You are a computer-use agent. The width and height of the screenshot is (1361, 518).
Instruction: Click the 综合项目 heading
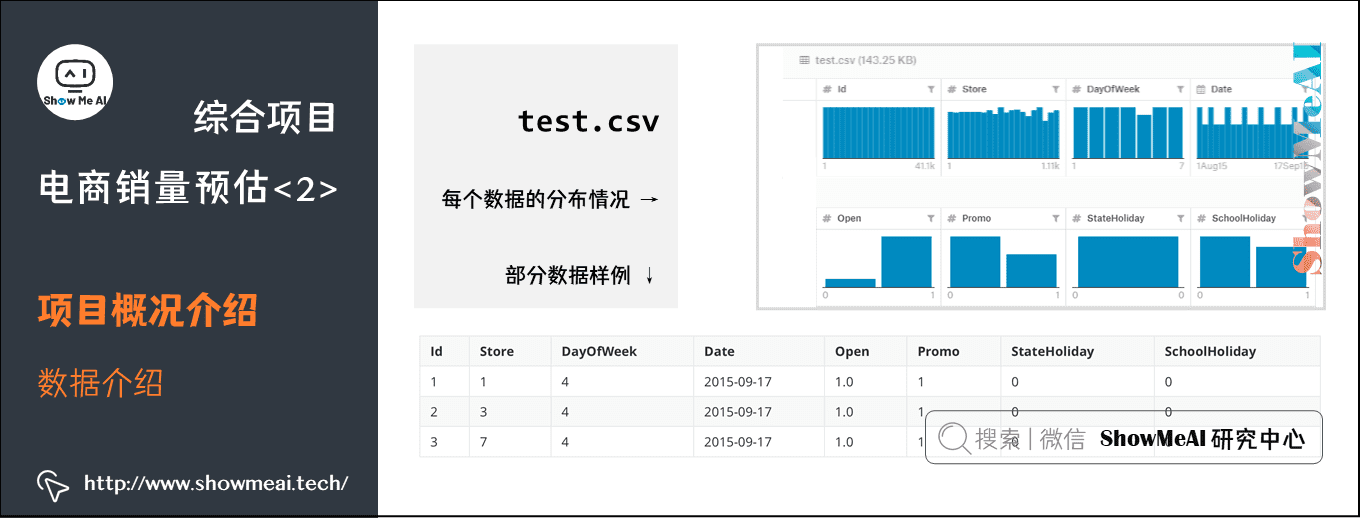point(265,119)
